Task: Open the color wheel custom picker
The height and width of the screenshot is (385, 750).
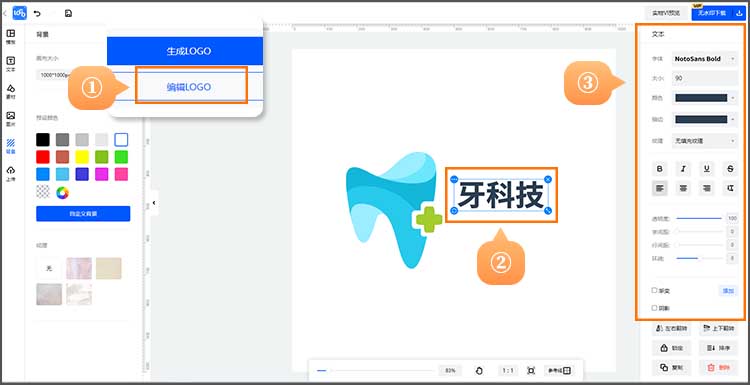Action: point(62,192)
